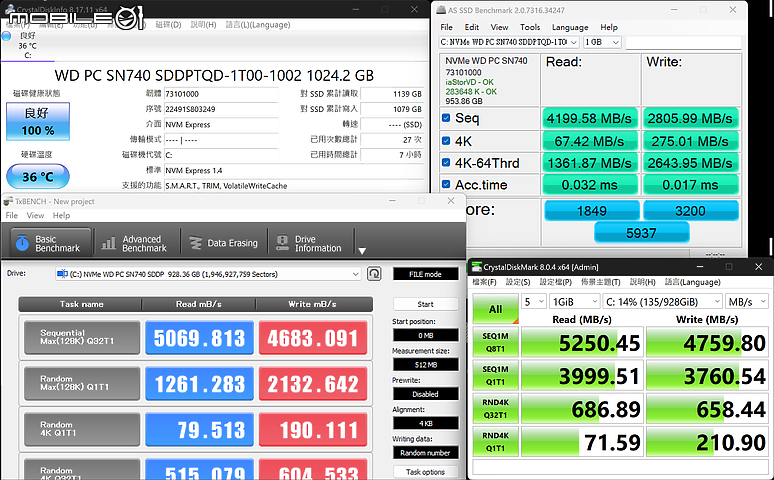
Task: Open TxBENCH View menu
Action: [35, 215]
